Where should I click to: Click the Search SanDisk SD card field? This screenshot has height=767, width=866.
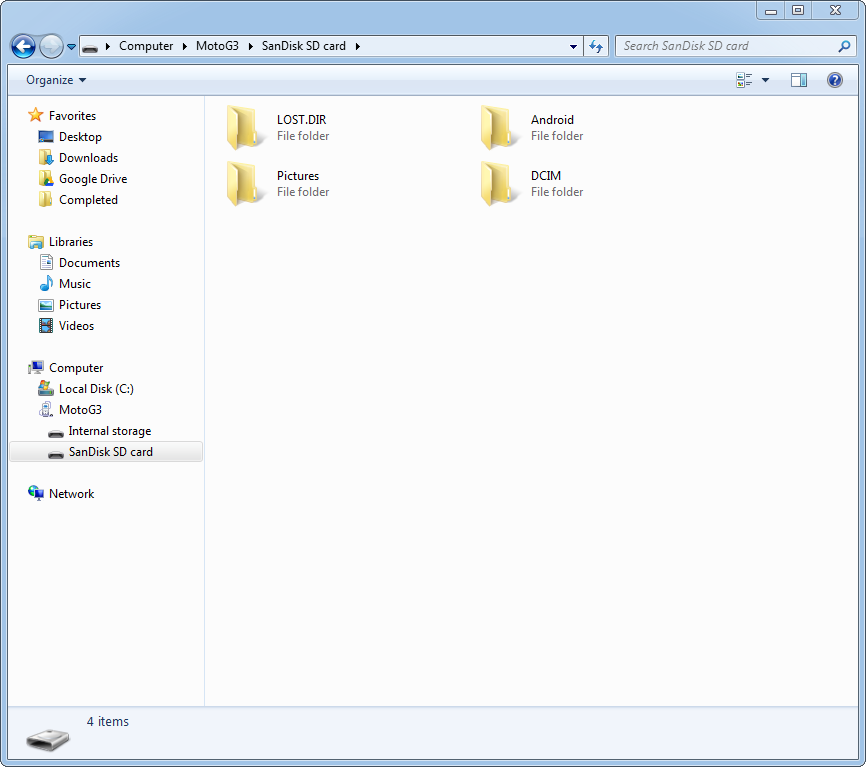click(x=727, y=46)
